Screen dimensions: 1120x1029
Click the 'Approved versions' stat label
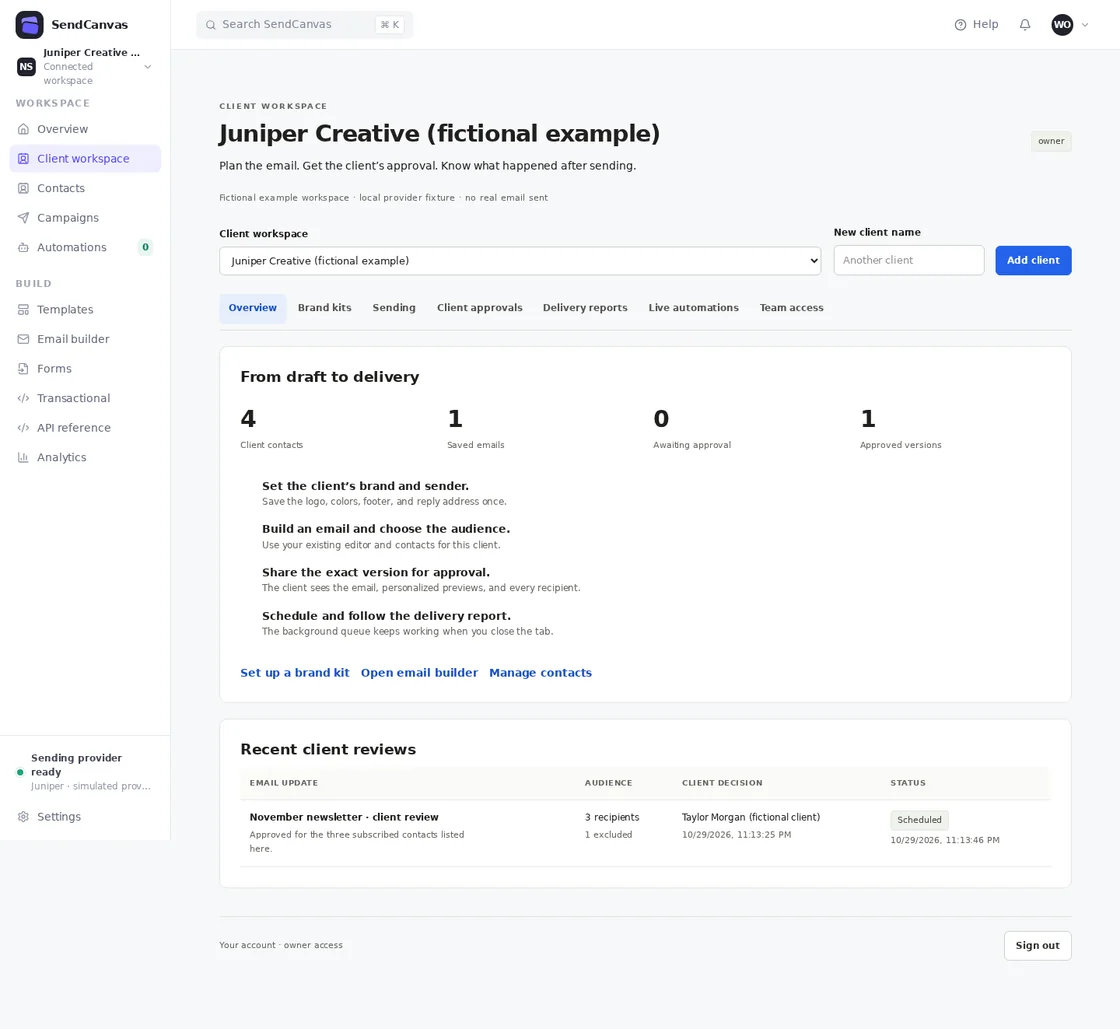coord(901,445)
